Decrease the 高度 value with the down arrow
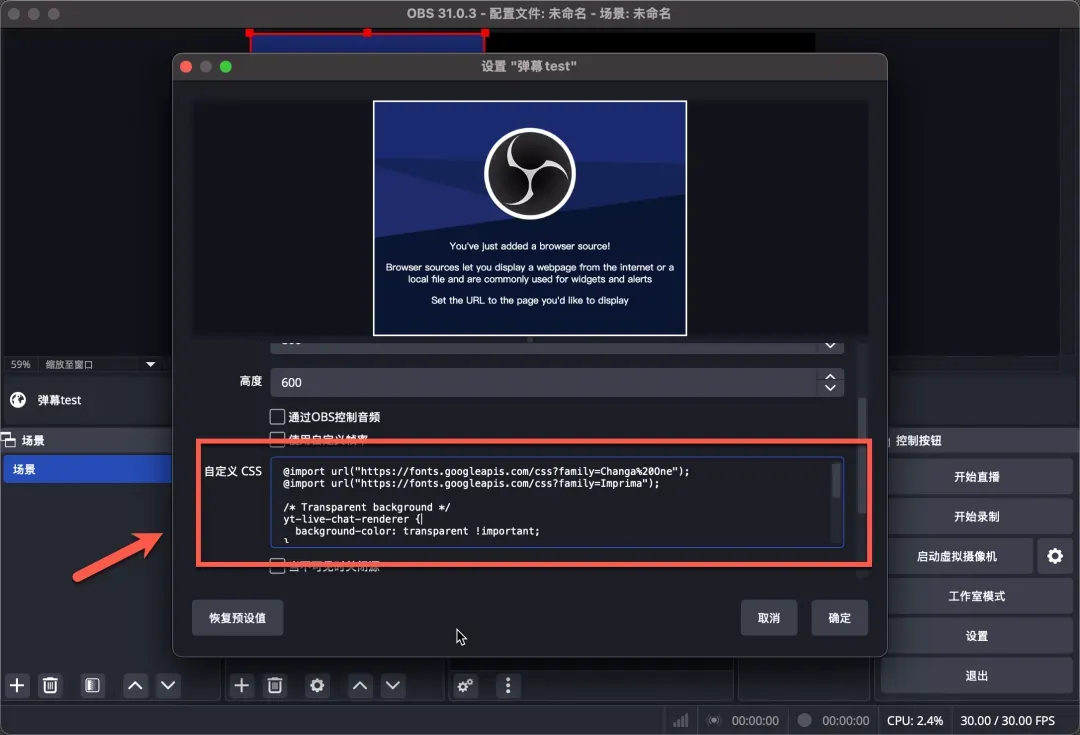Viewport: 1080px width, 735px height. point(830,388)
